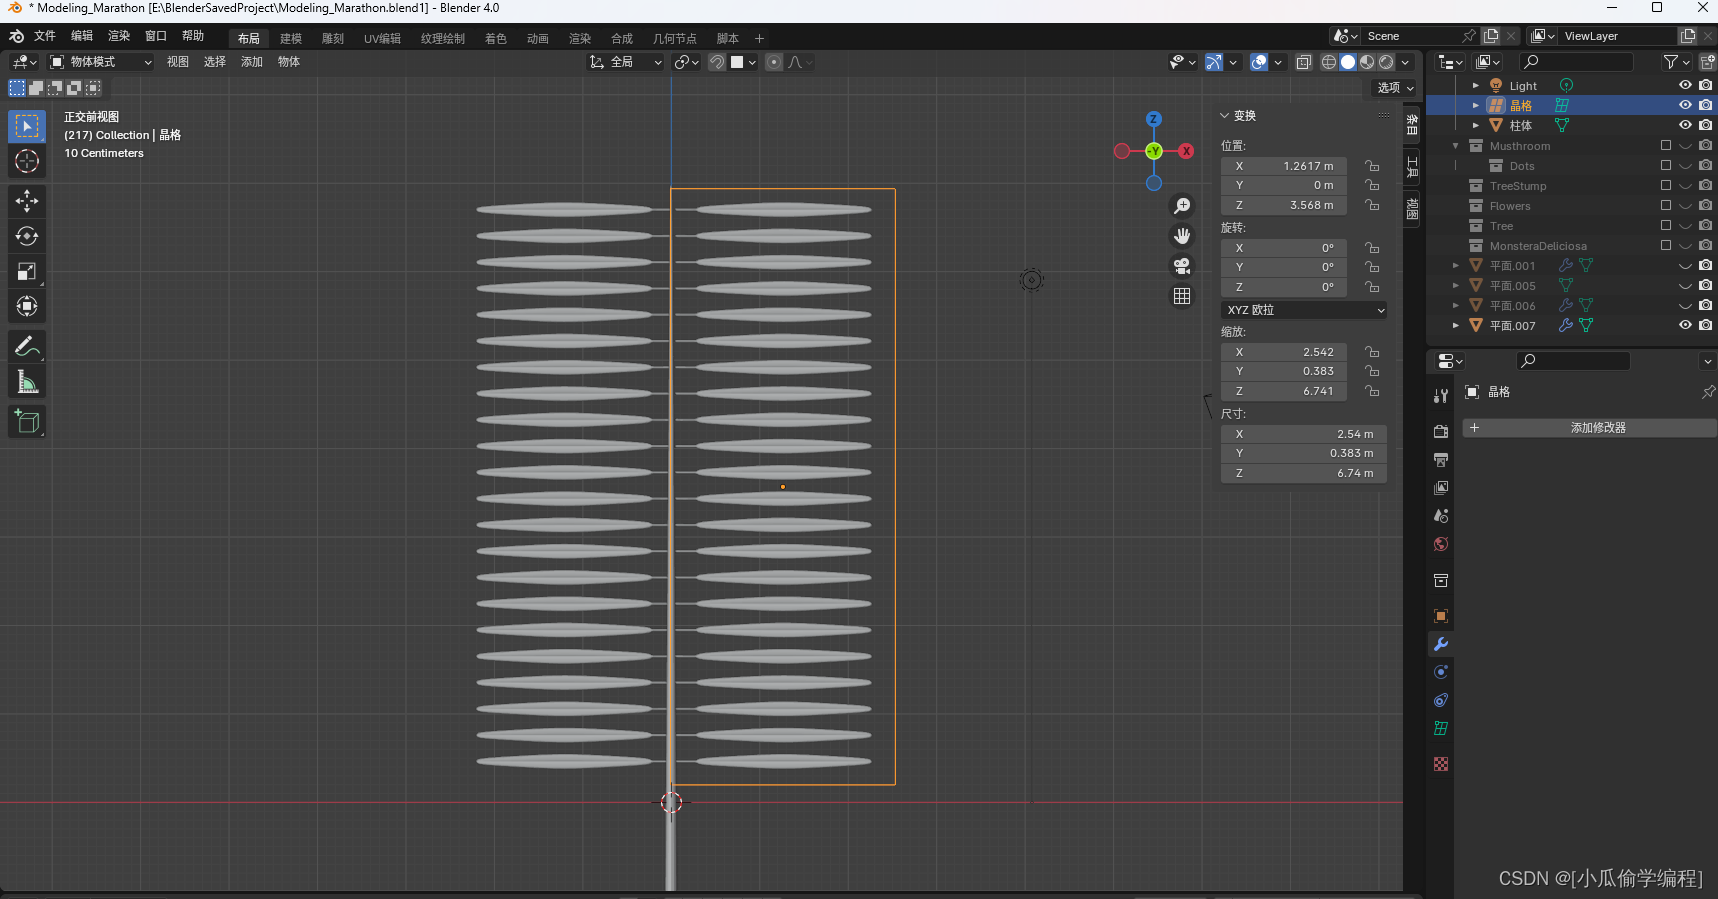This screenshot has width=1718, height=899.
Task: Lock the X position value
Action: (x=1372, y=166)
